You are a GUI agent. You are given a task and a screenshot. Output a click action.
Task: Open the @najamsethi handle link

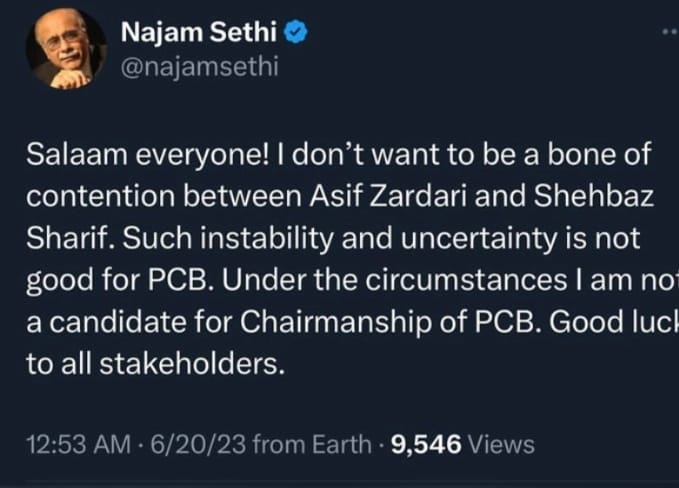click(198, 66)
